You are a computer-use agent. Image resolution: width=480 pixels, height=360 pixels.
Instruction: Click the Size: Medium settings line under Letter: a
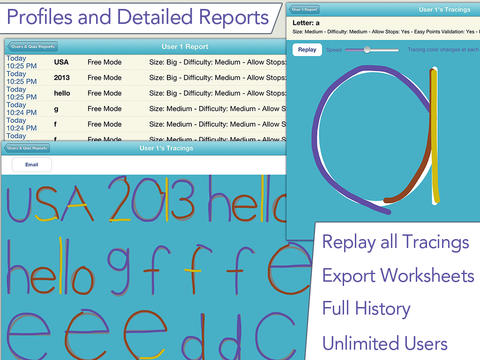click(x=386, y=32)
